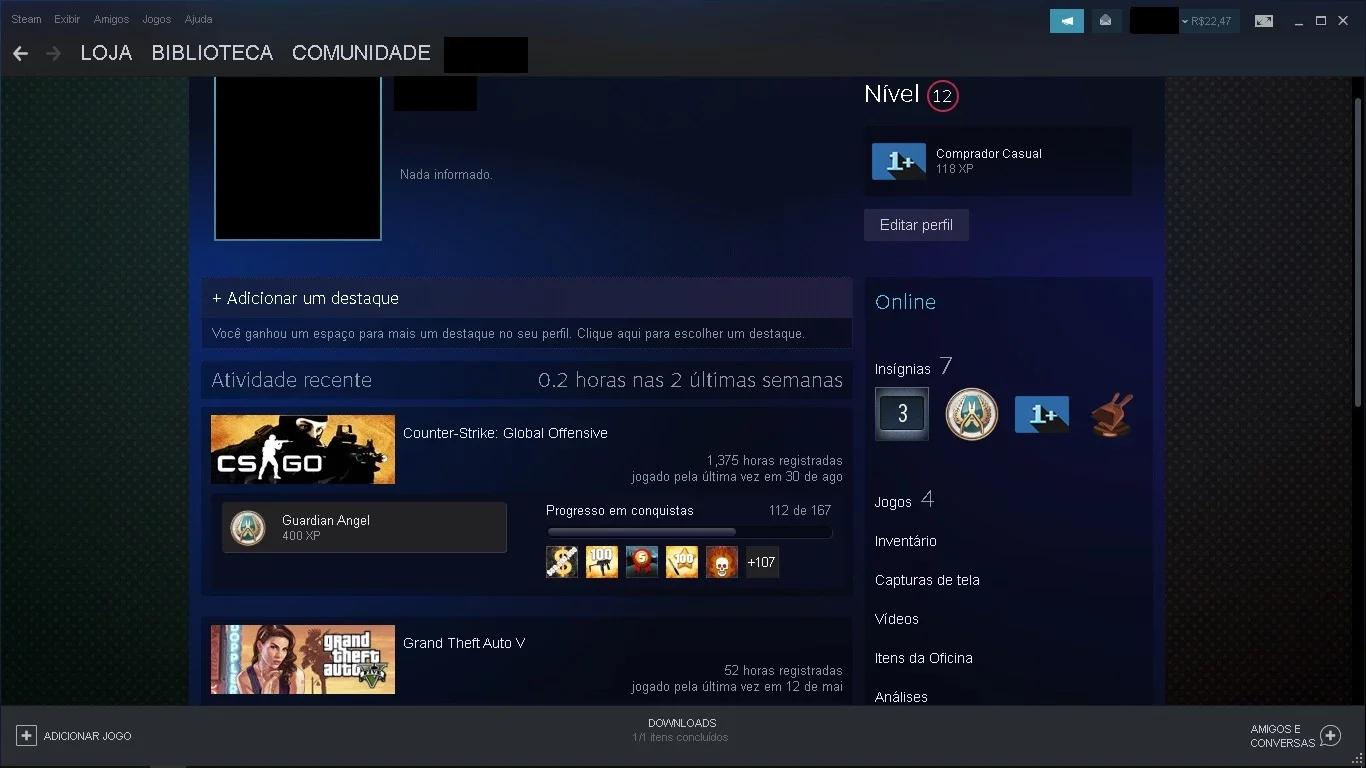This screenshot has height=768, width=1366.
Task: Open the inbox envelope icon
Action: coord(1106,20)
